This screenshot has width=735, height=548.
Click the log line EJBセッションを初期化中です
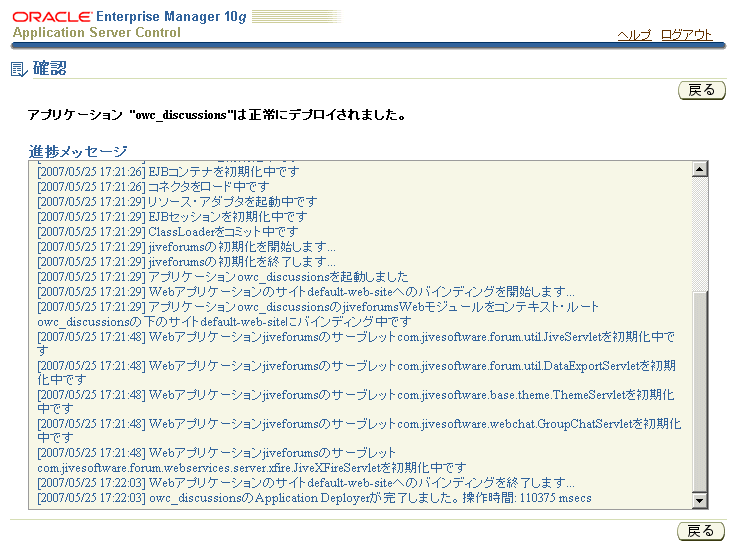(x=172, y=217)
